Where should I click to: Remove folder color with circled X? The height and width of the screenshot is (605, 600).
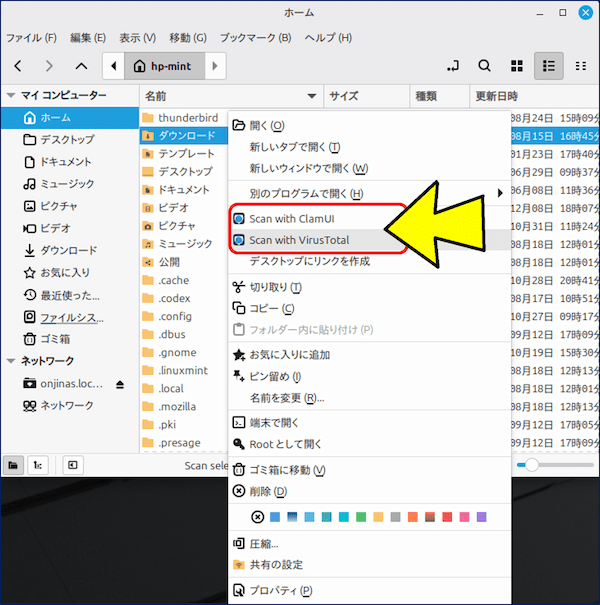click(x=257, y=517)
